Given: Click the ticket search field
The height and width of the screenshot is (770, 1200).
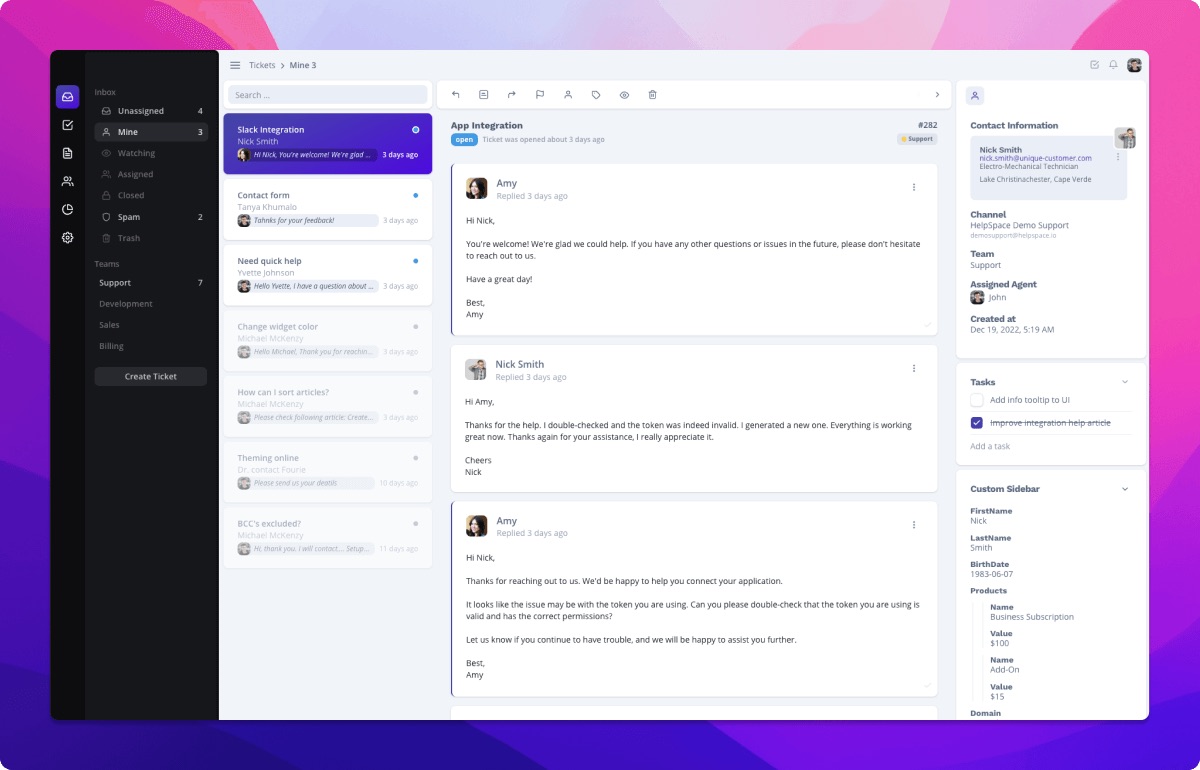Looking at the screenshot, I should coord(327,93).
